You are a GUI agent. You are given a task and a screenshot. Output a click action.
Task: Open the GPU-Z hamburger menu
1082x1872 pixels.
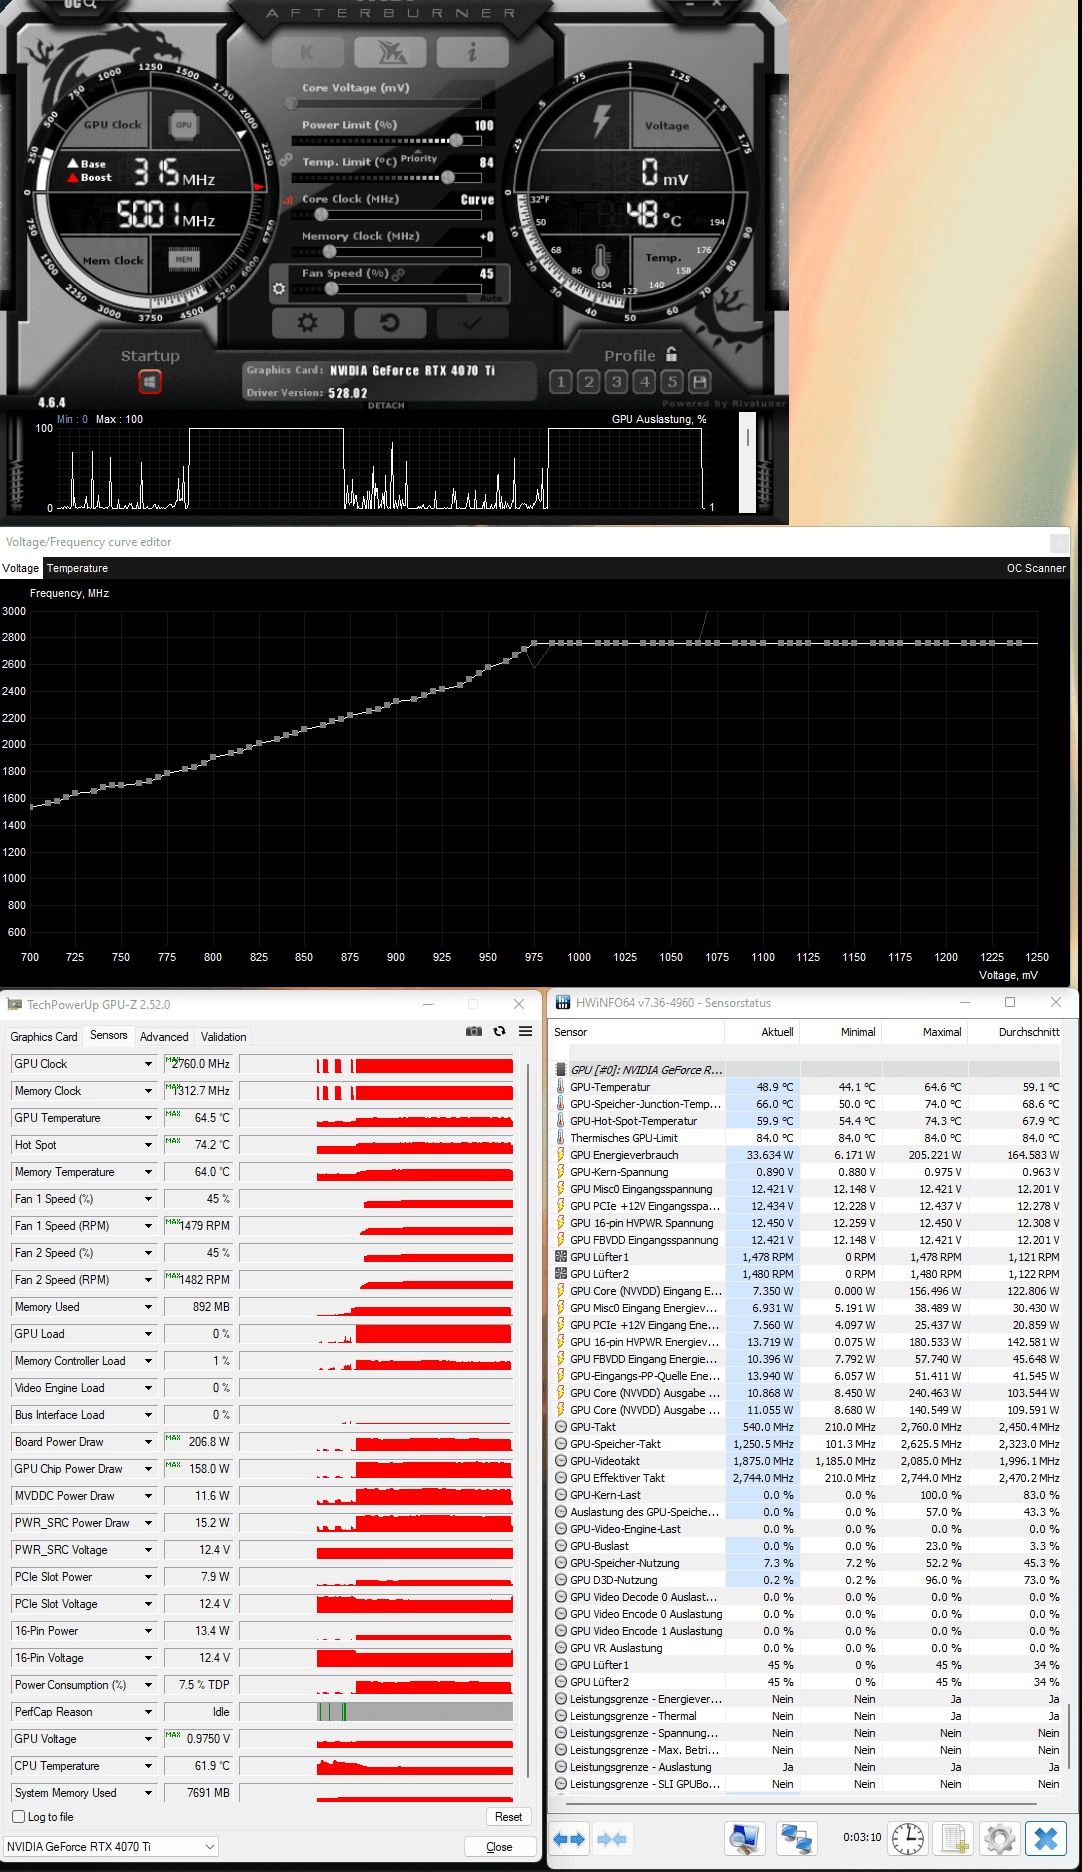coord(525,1031)
